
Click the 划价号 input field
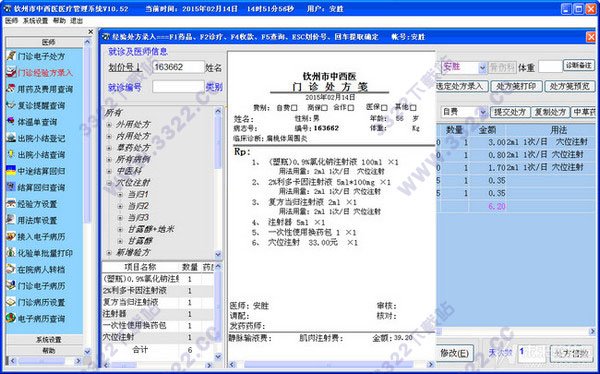178,67
